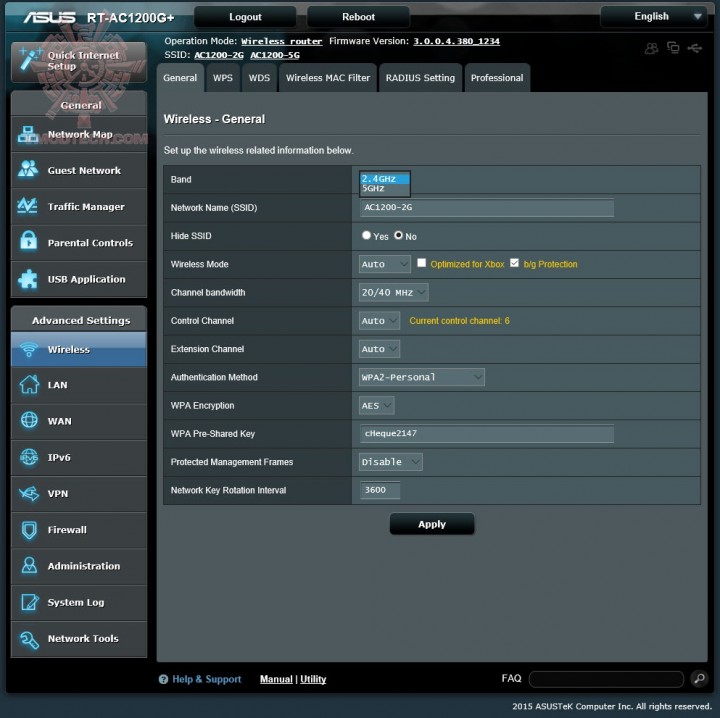The height and width of the screenshot is (718, 720).
Task: Click the Network Map icon
Action: pyautogui.click(x=28, y=134)
